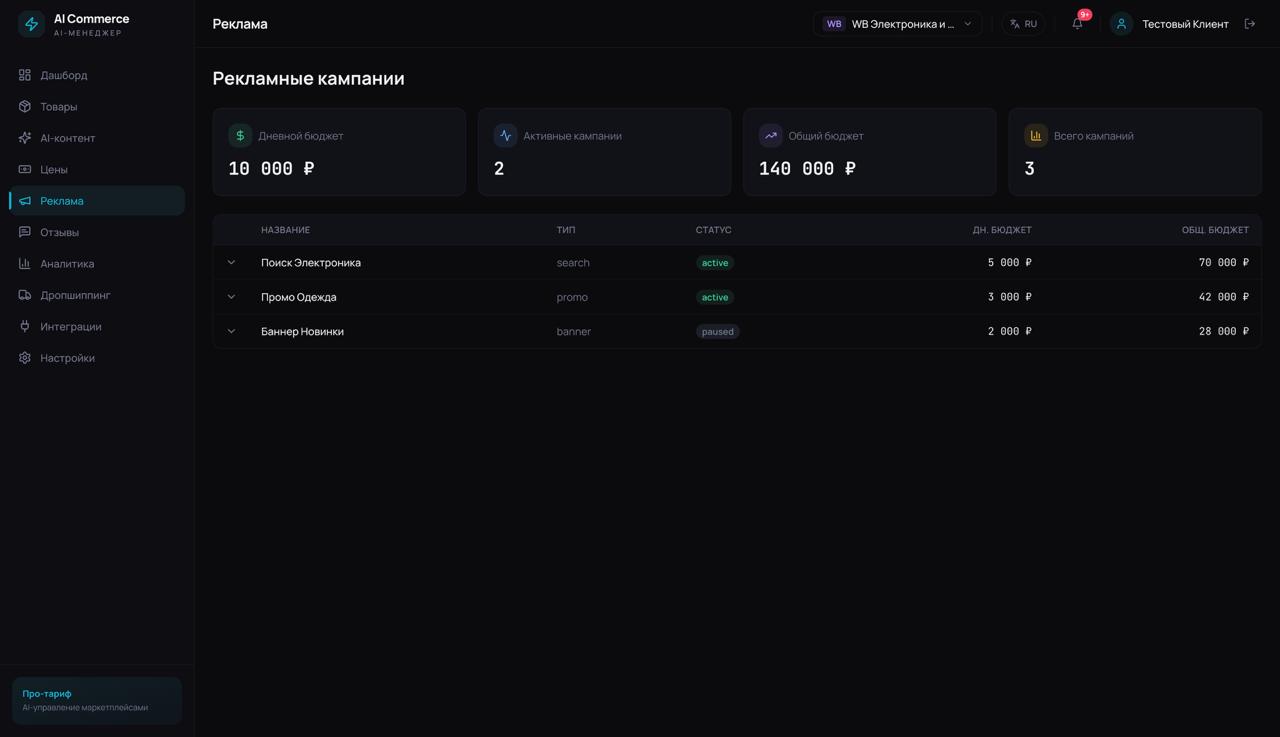Expand the Баннер Новинки campaign row

pos(231,331)
